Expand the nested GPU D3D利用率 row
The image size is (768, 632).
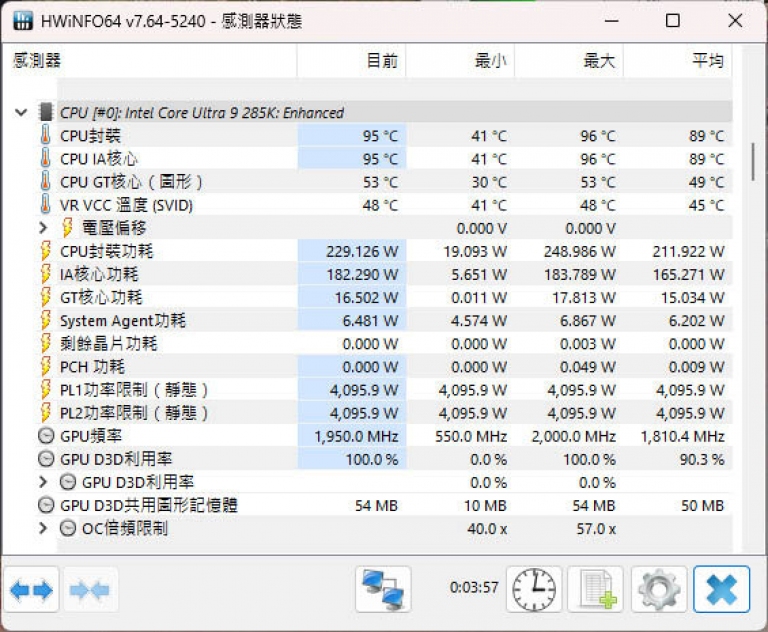(x=43, y=483)
